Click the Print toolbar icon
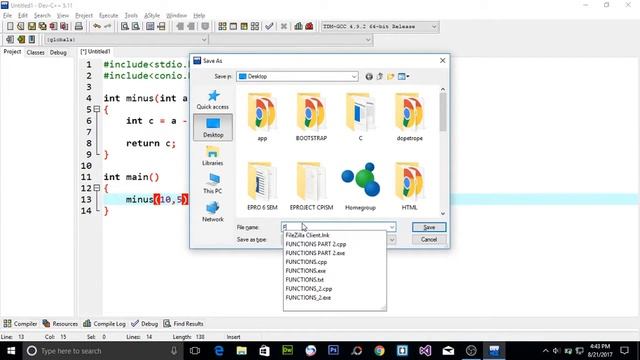The image size is (640, 360). click(79, 27)
